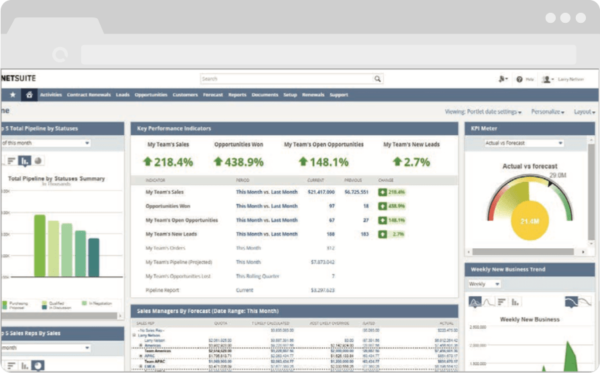This screenshot has height=373, width=600.
Task: Select the rightmost curve icon in Weekly Trend
Action: pos(585,302)
